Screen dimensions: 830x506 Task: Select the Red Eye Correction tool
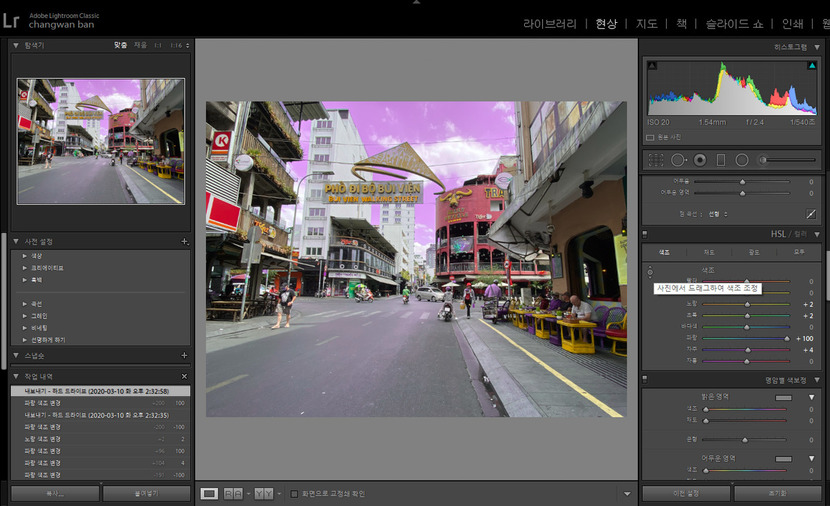[x=700, y=160]
